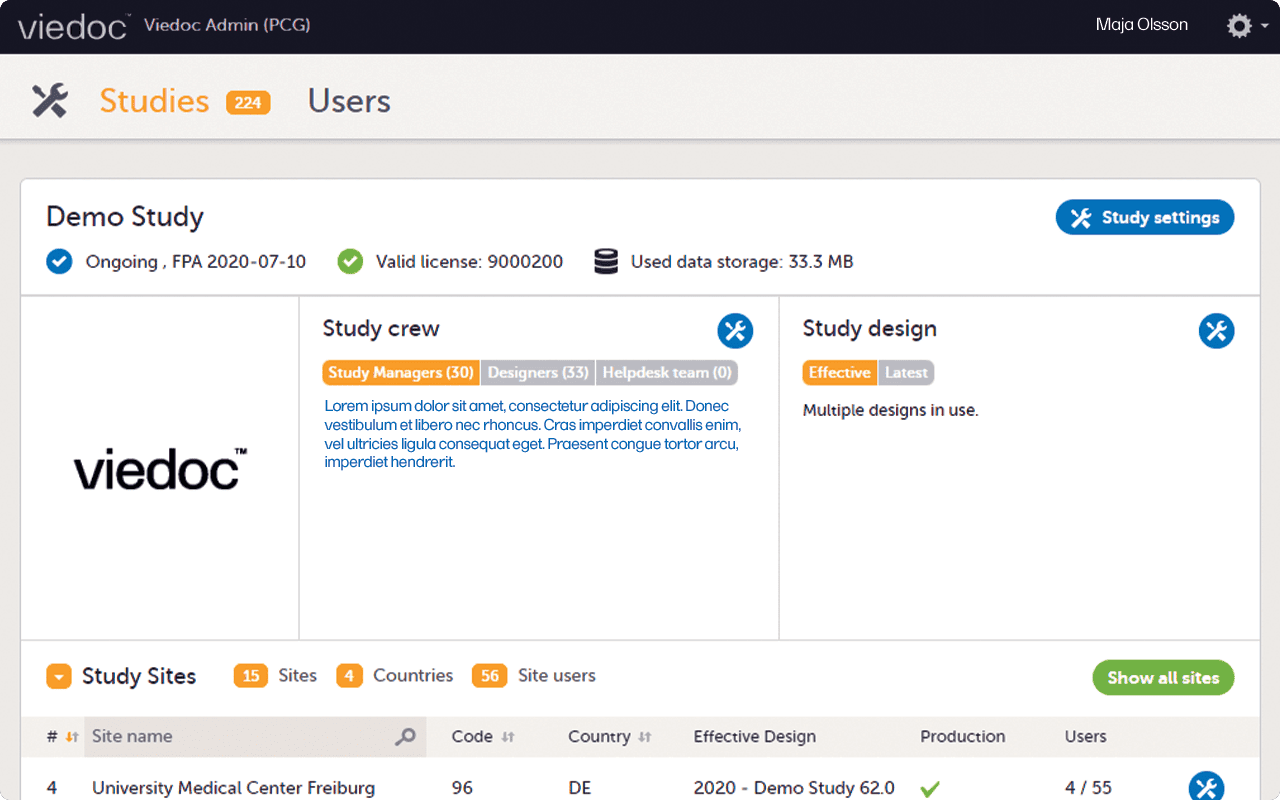Click the 4 / 55 Users count for Freiburg
1280x800 pixels.
[x=1088, y=788]
